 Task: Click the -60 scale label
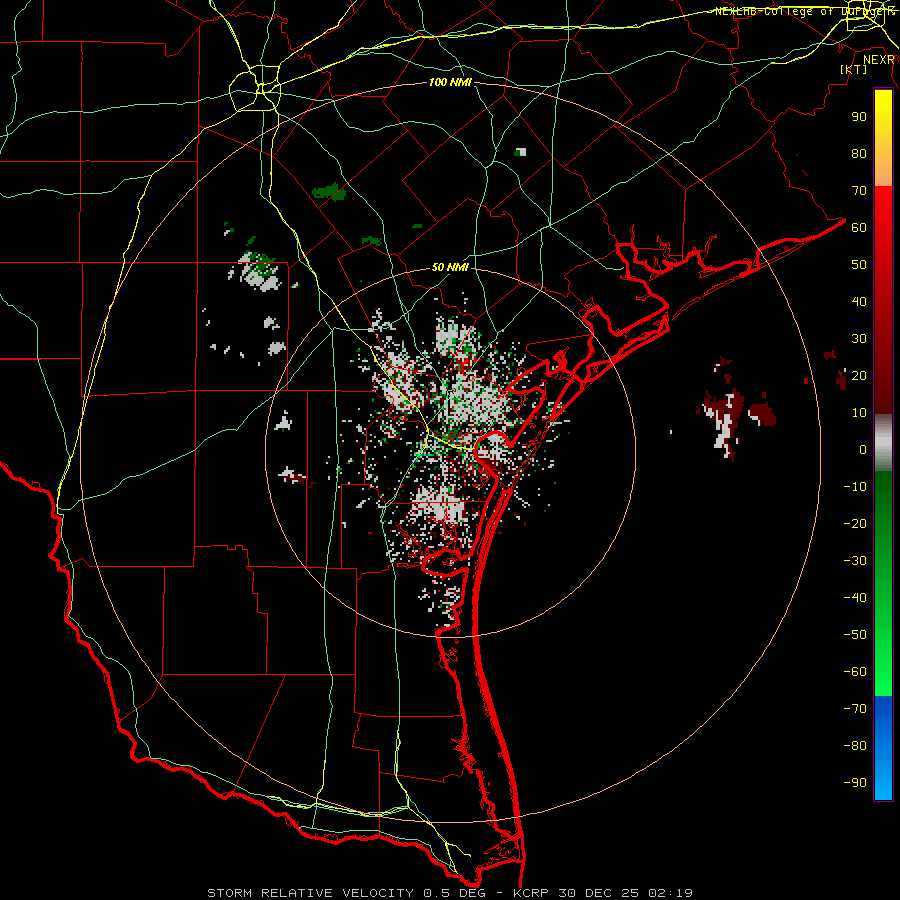(x=855, y=672)
